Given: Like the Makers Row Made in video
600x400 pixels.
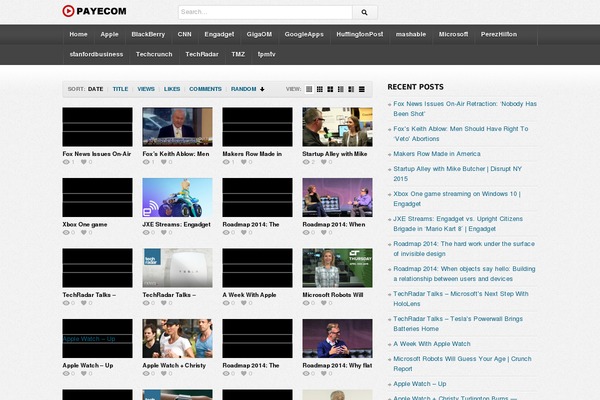Looking at the screenshot, I should pyautogui.click(x=243, y=162).
